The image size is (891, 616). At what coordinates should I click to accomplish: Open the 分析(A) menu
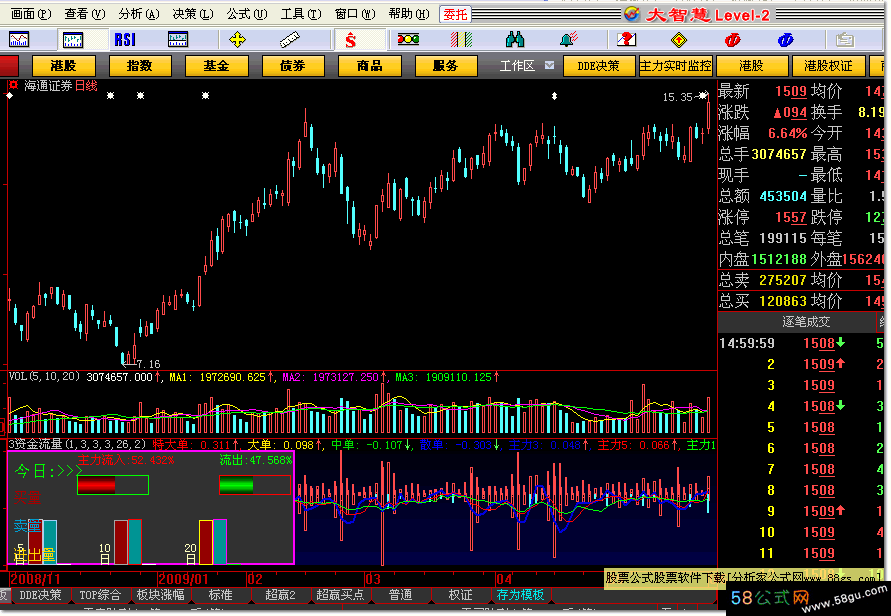(139, 14)
